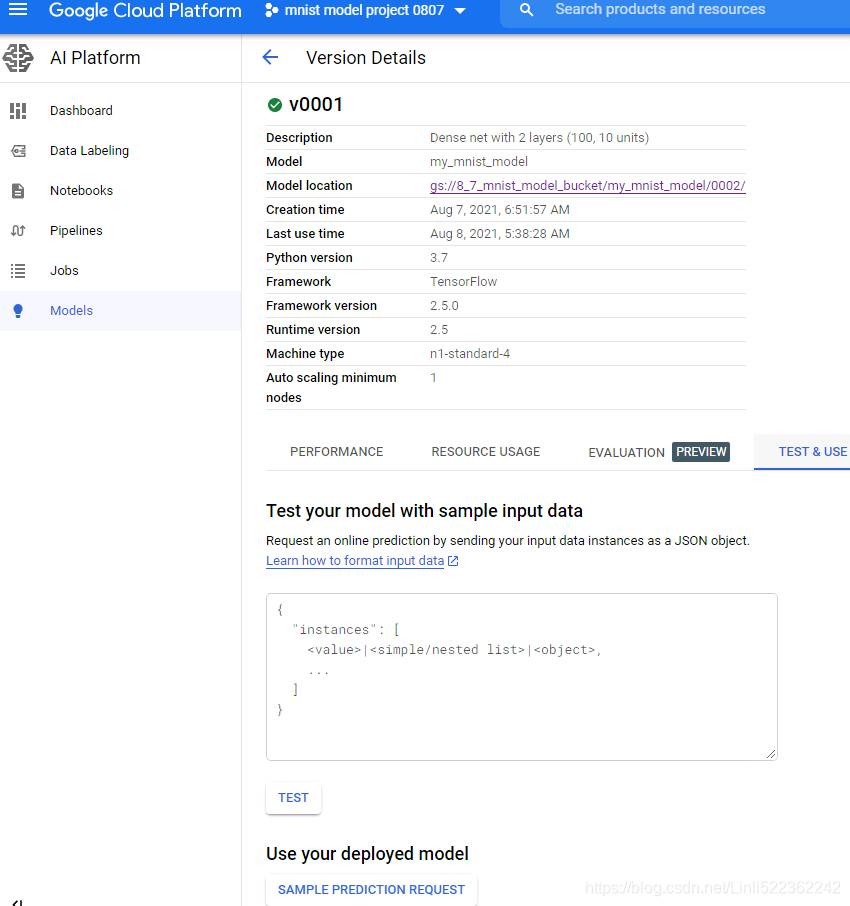Click the AI Platform brain logo icon

point(18,58)
